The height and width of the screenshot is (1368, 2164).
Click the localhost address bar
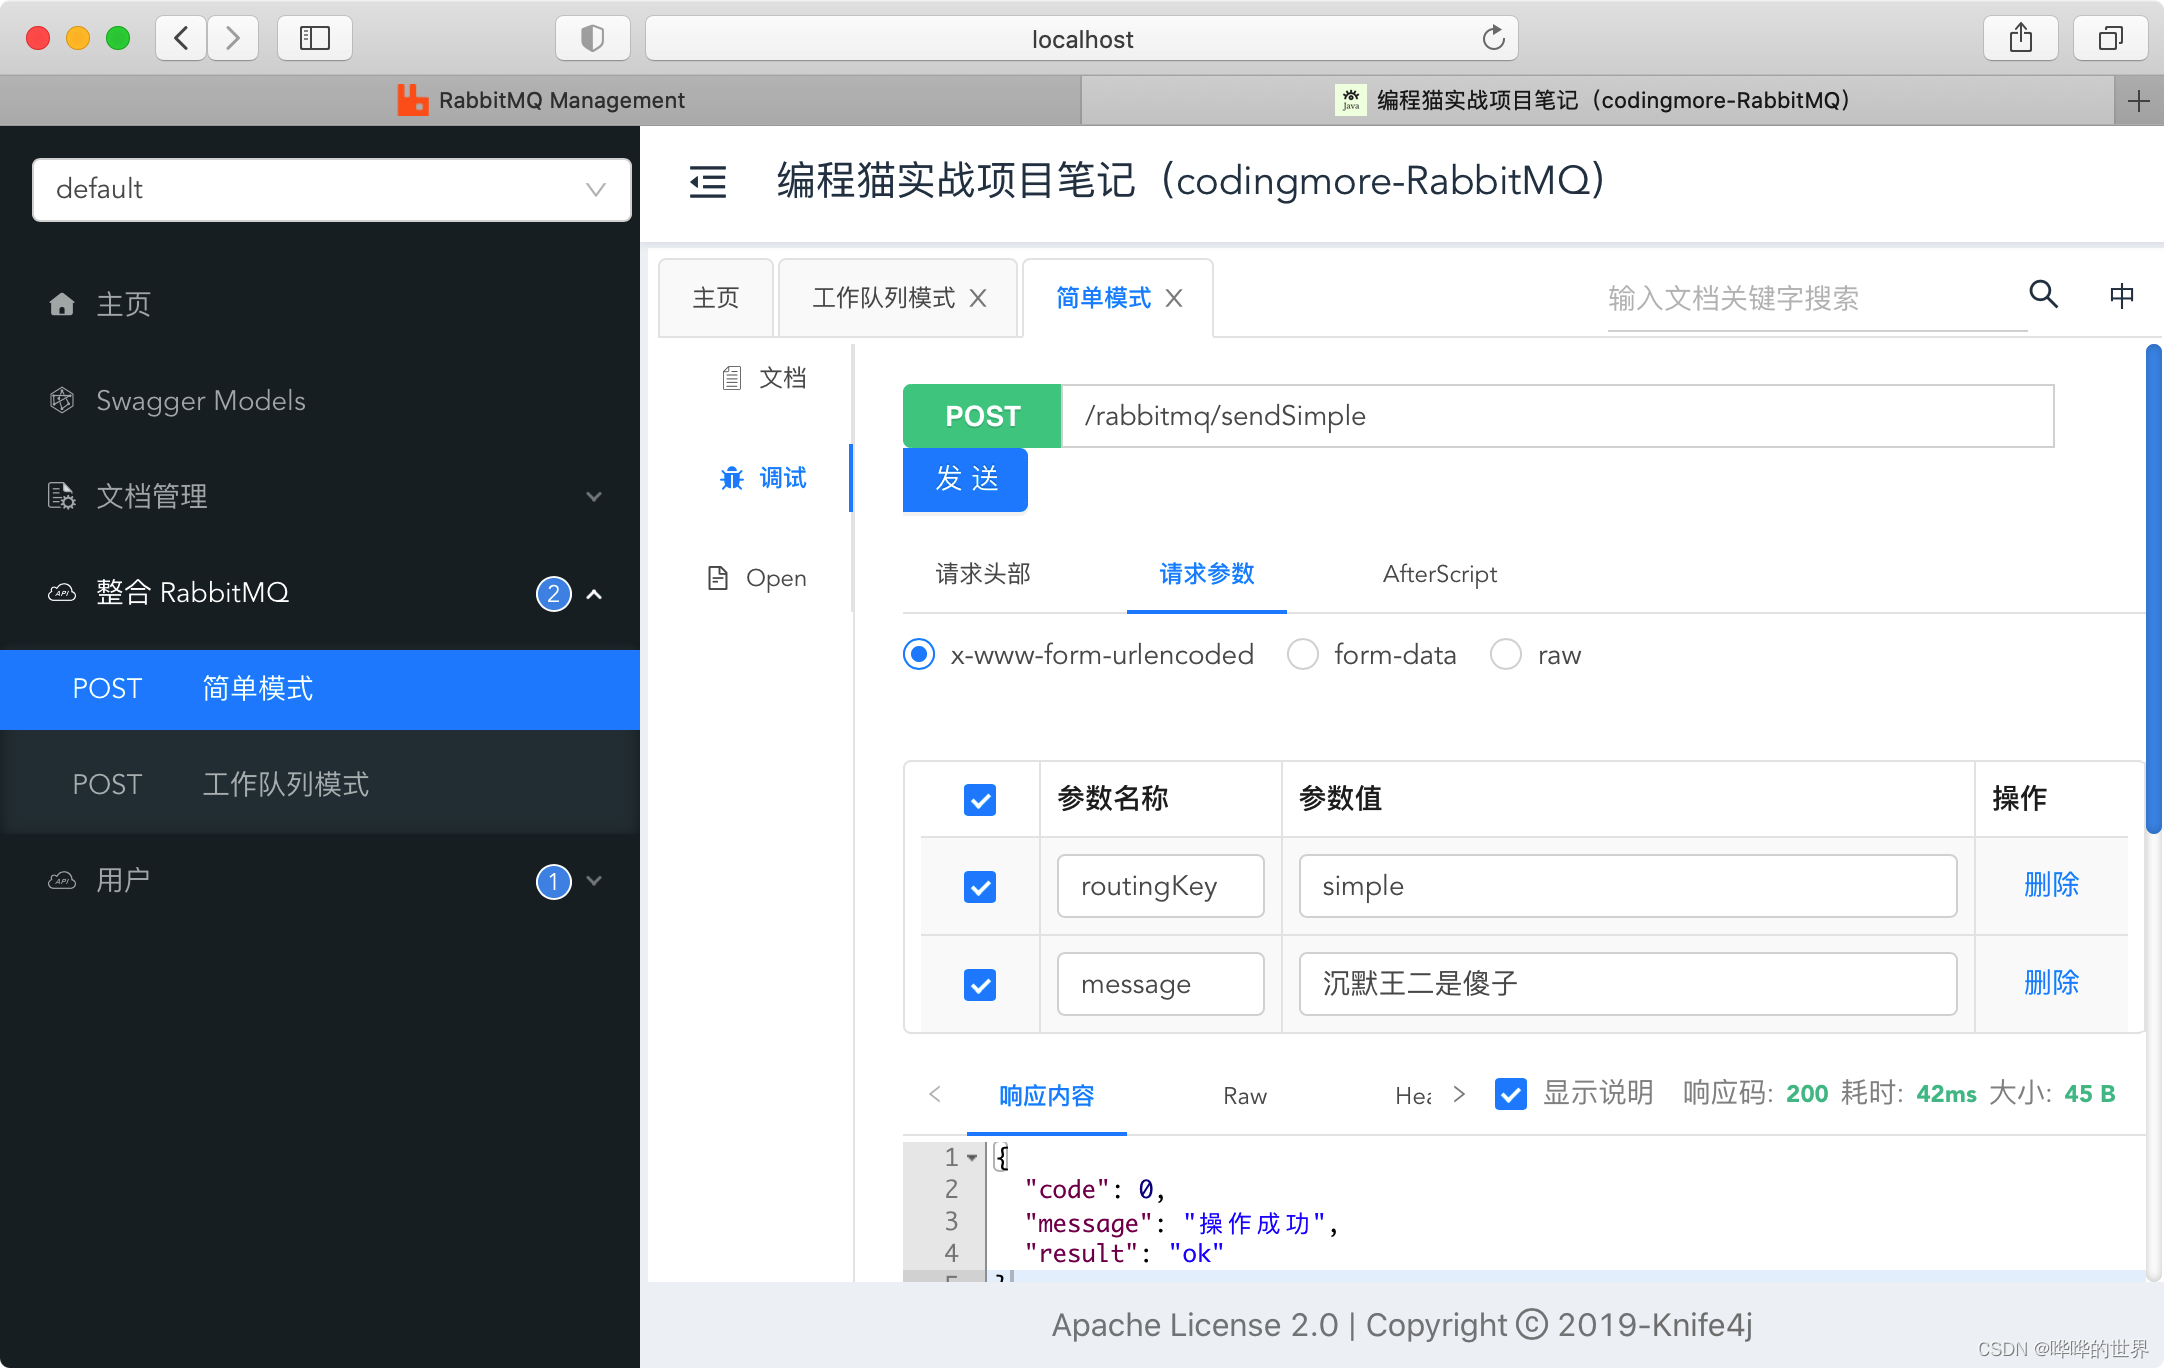(1081, 39)
